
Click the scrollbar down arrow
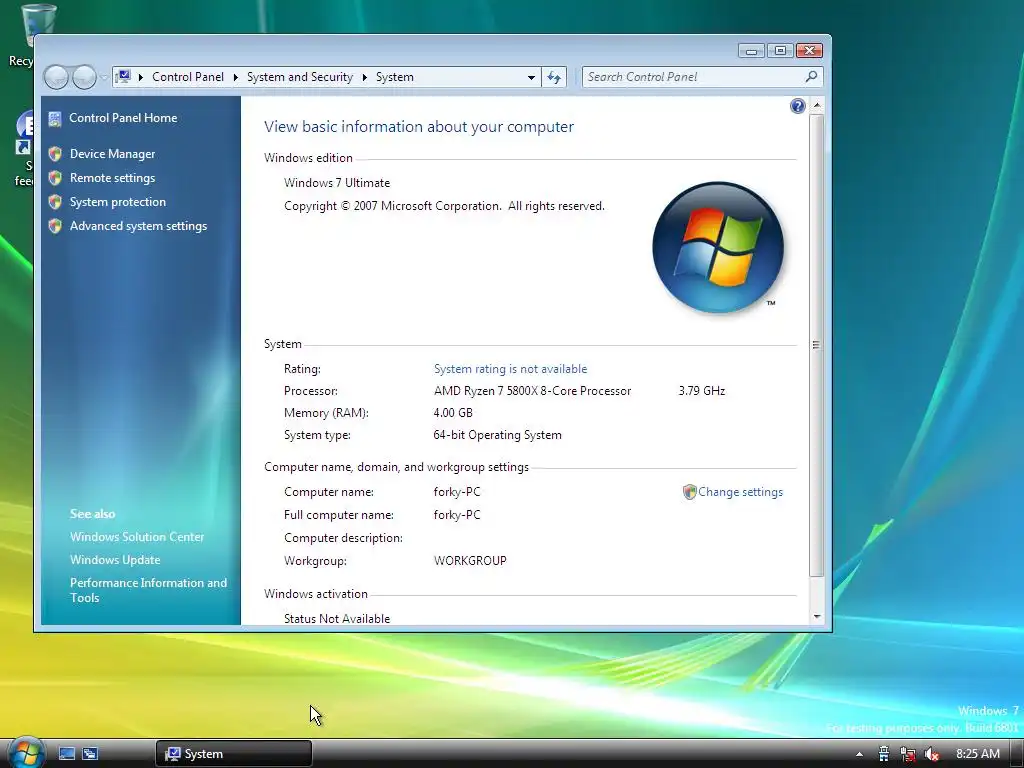click(816, 616)
